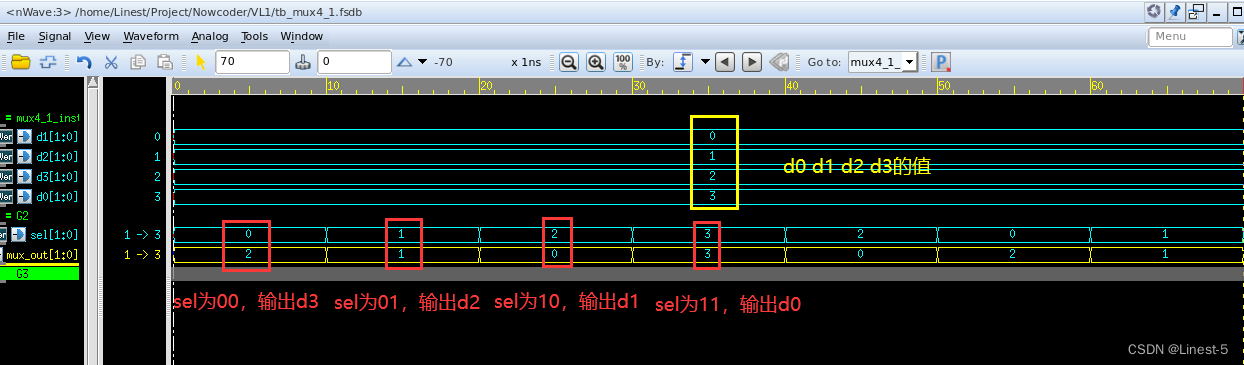The width and height of the screenshot is (1244, 365).
Task: Open the Tools menu
Action: (254, 36)
